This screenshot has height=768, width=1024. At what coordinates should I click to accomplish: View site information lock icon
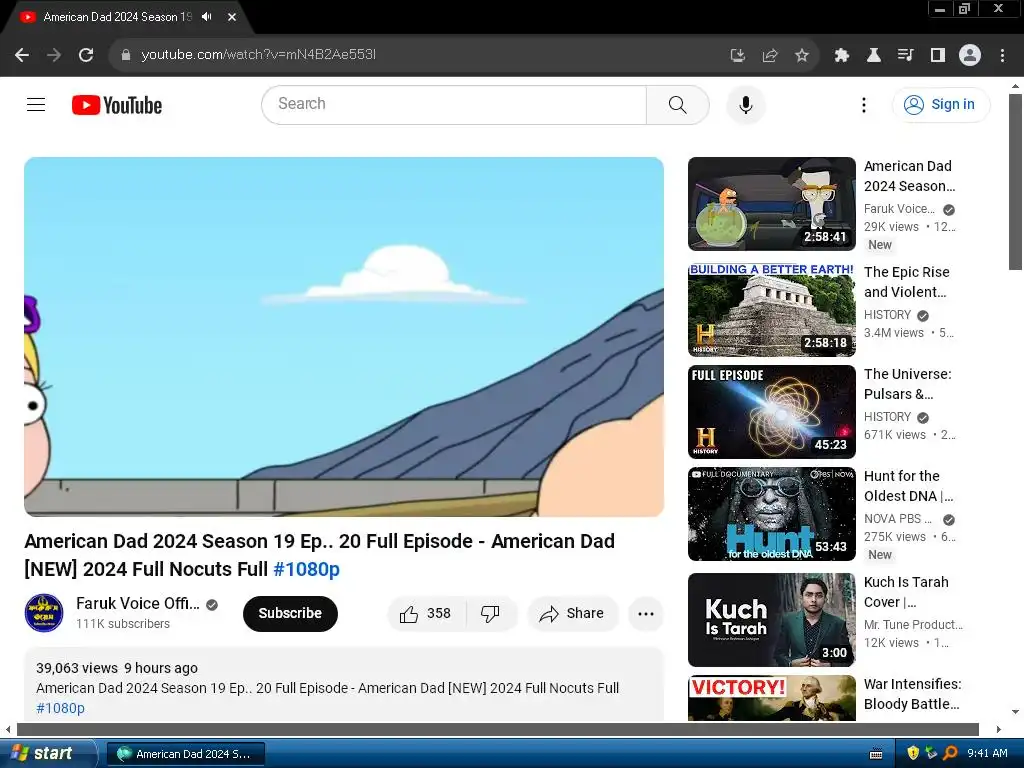(126, 55)
